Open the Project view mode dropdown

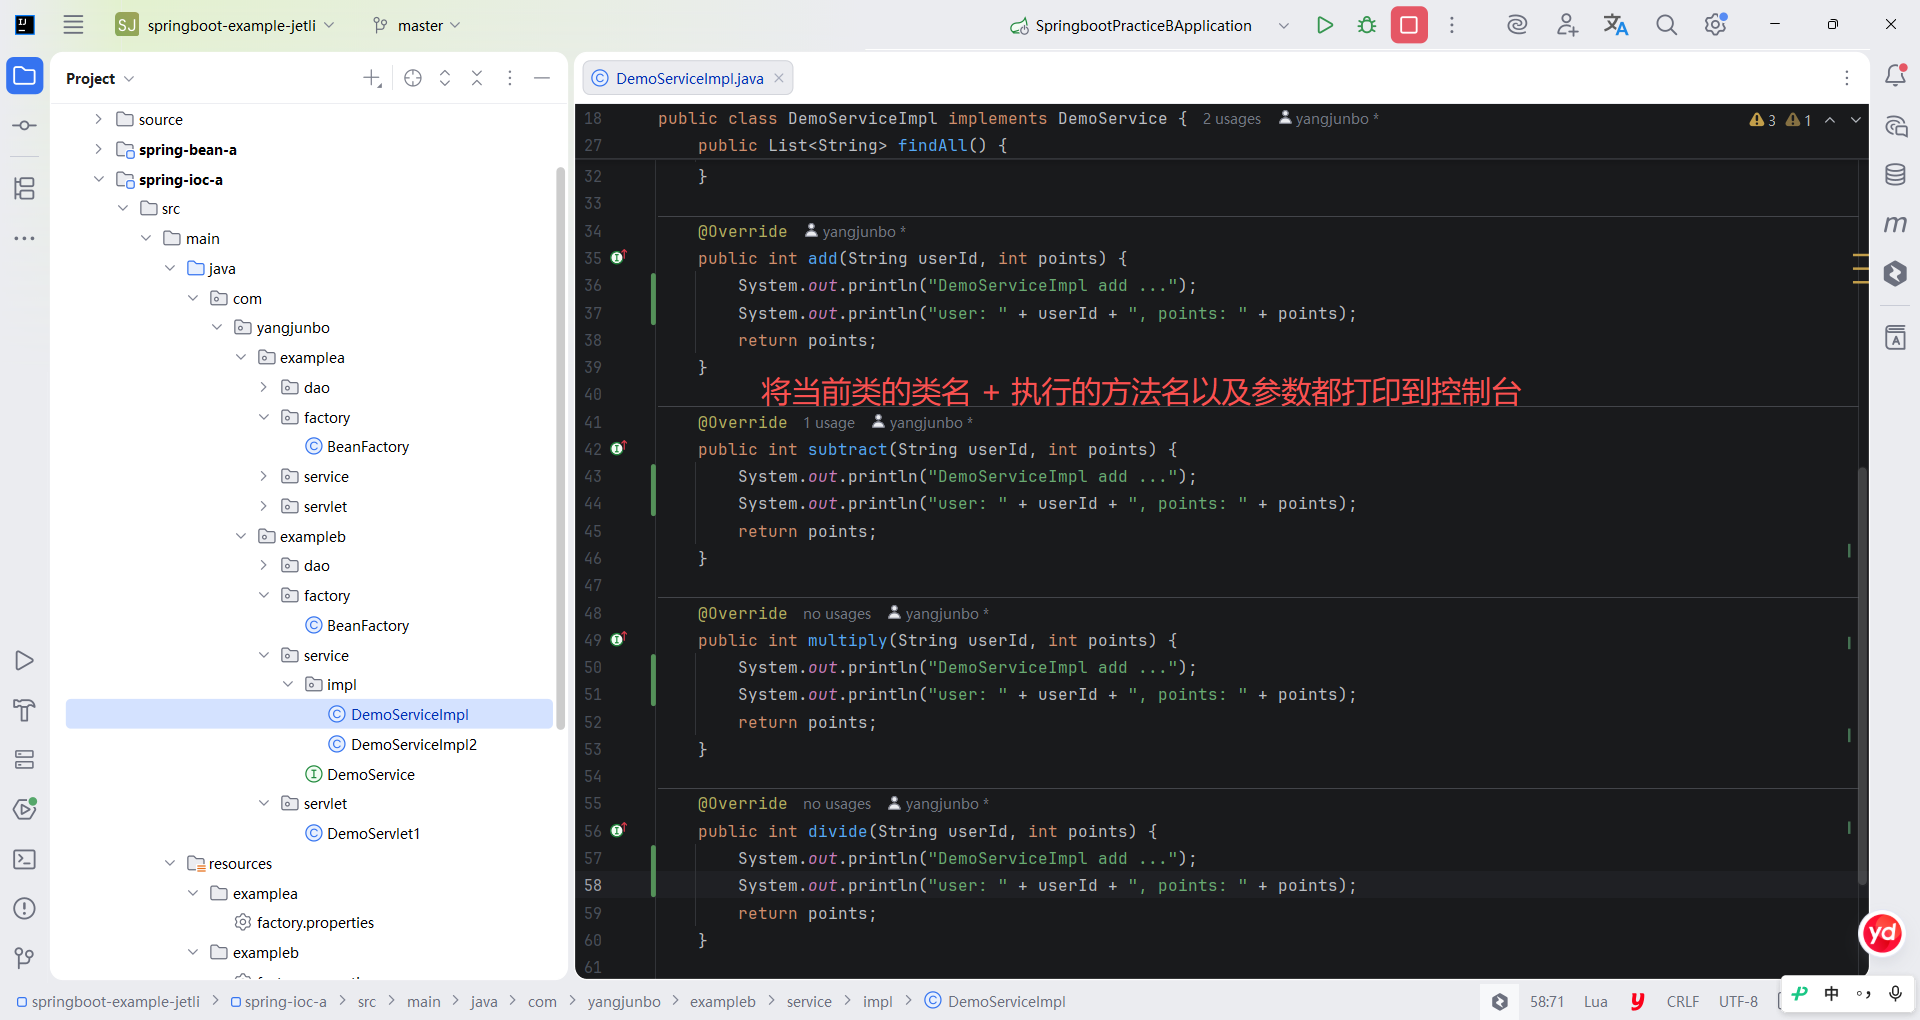pyautogui.click(x=100, y=78)
